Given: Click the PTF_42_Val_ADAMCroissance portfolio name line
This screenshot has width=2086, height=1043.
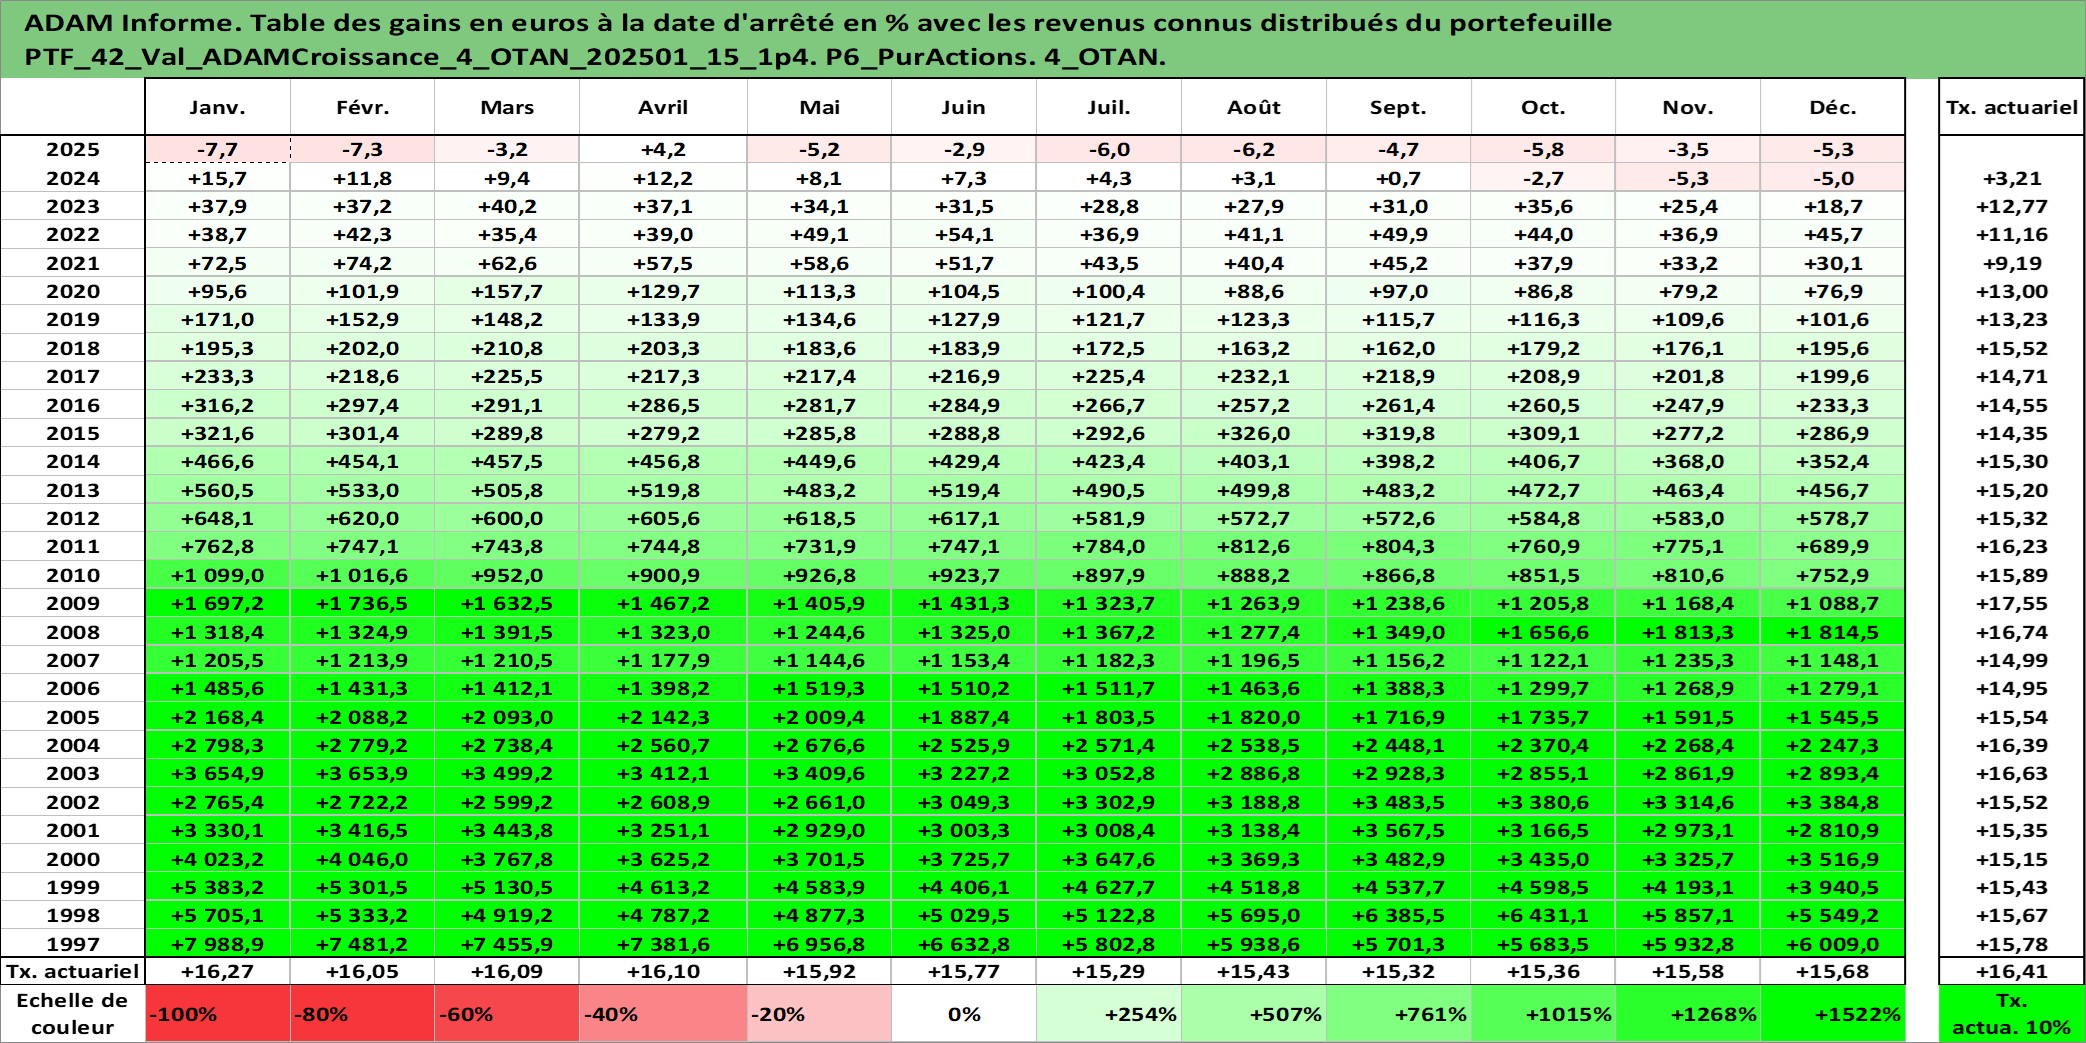Looking at the screenshot, I should (x=595, y=57).
